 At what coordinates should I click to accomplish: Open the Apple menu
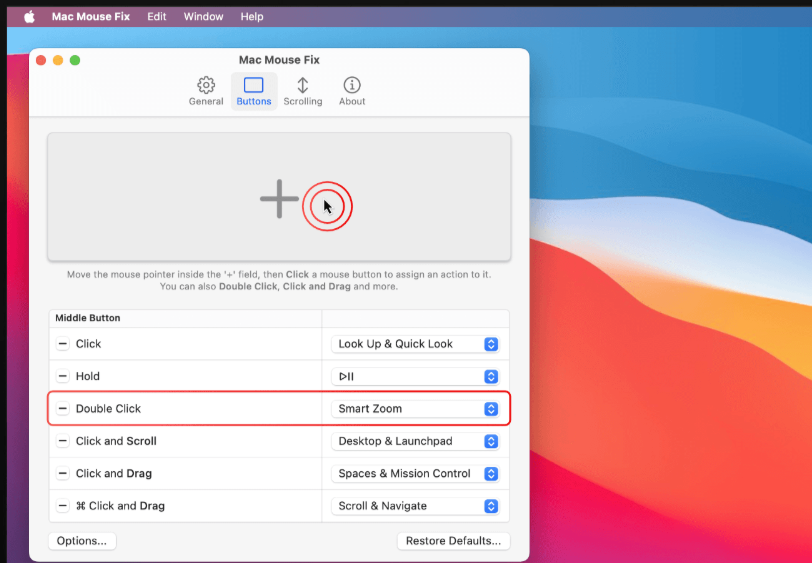click(30, 17)
